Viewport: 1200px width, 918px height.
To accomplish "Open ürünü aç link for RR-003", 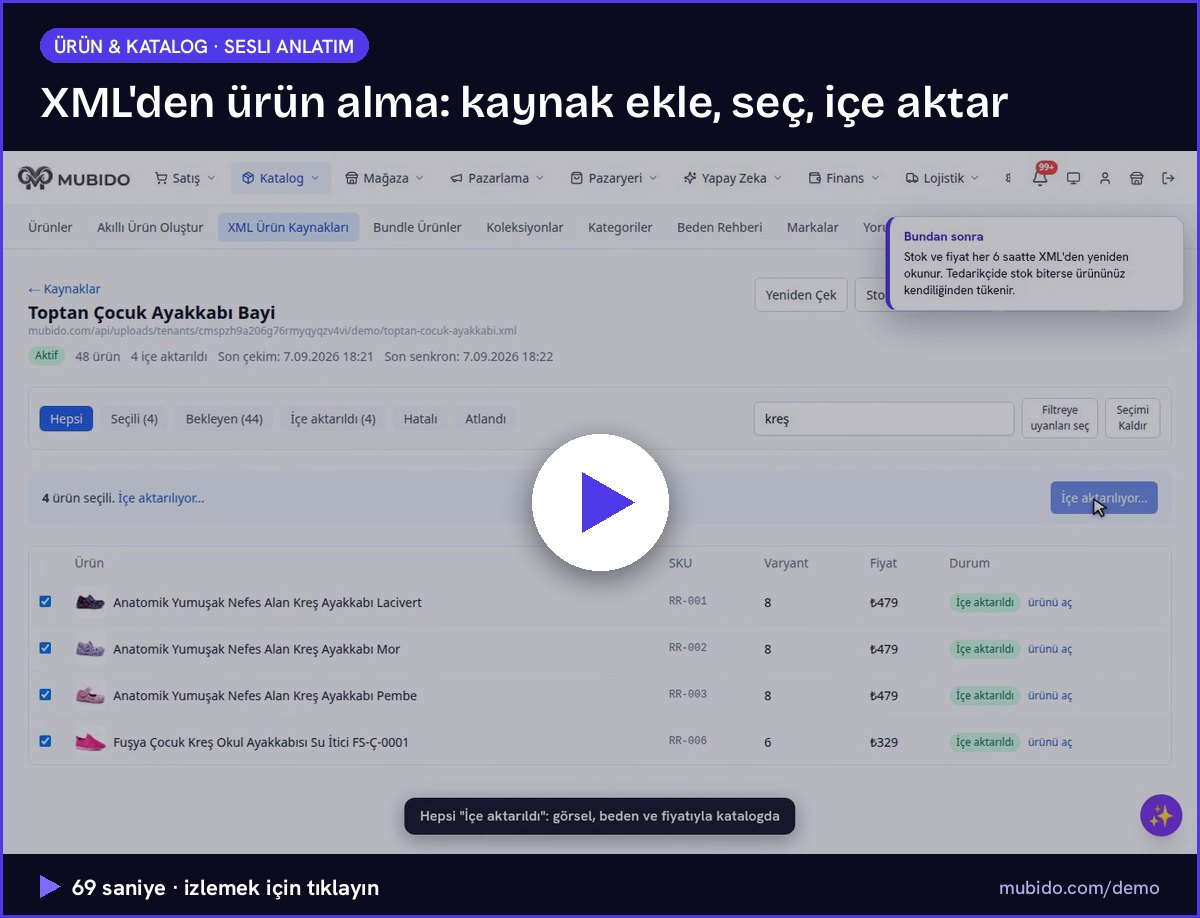I will coord(1050,695).
